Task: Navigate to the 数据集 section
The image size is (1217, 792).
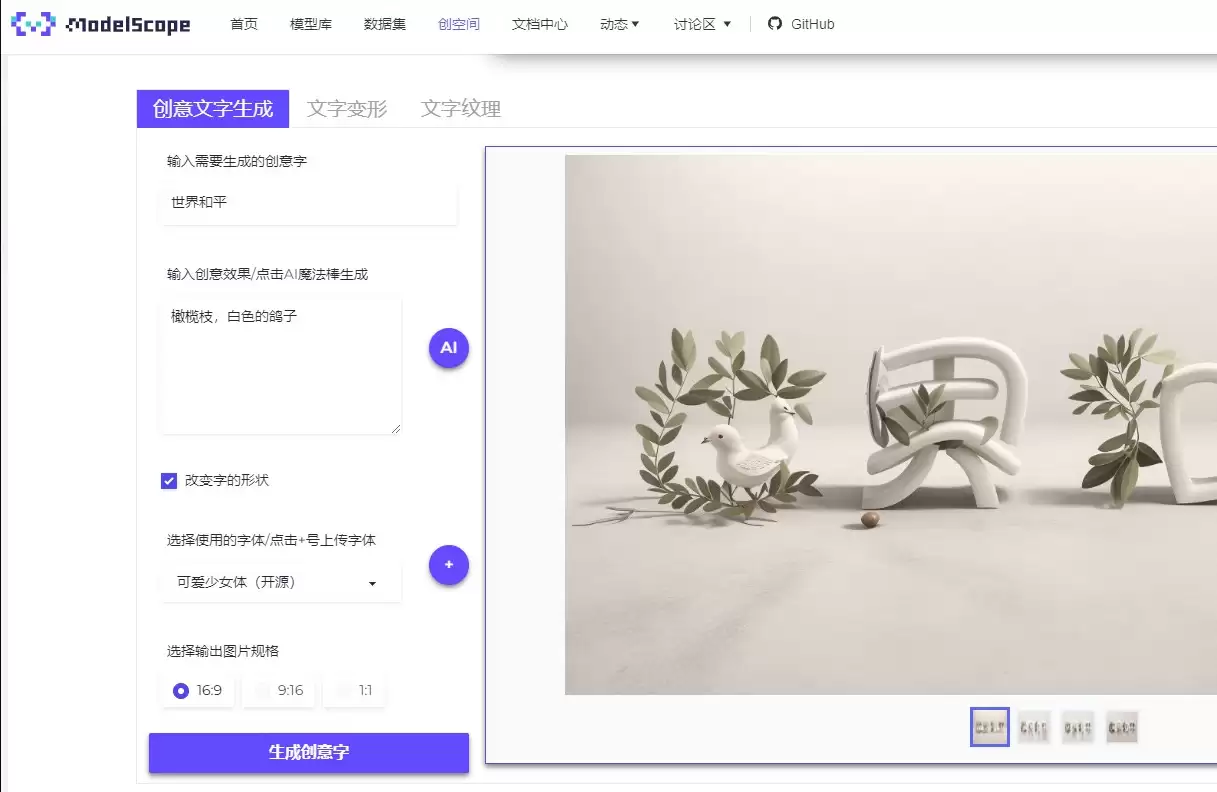Action: (384, 24)
